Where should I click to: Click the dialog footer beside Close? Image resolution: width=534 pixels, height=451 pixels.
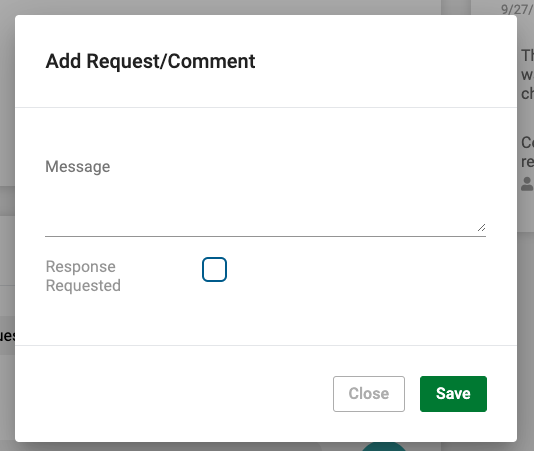170,394
